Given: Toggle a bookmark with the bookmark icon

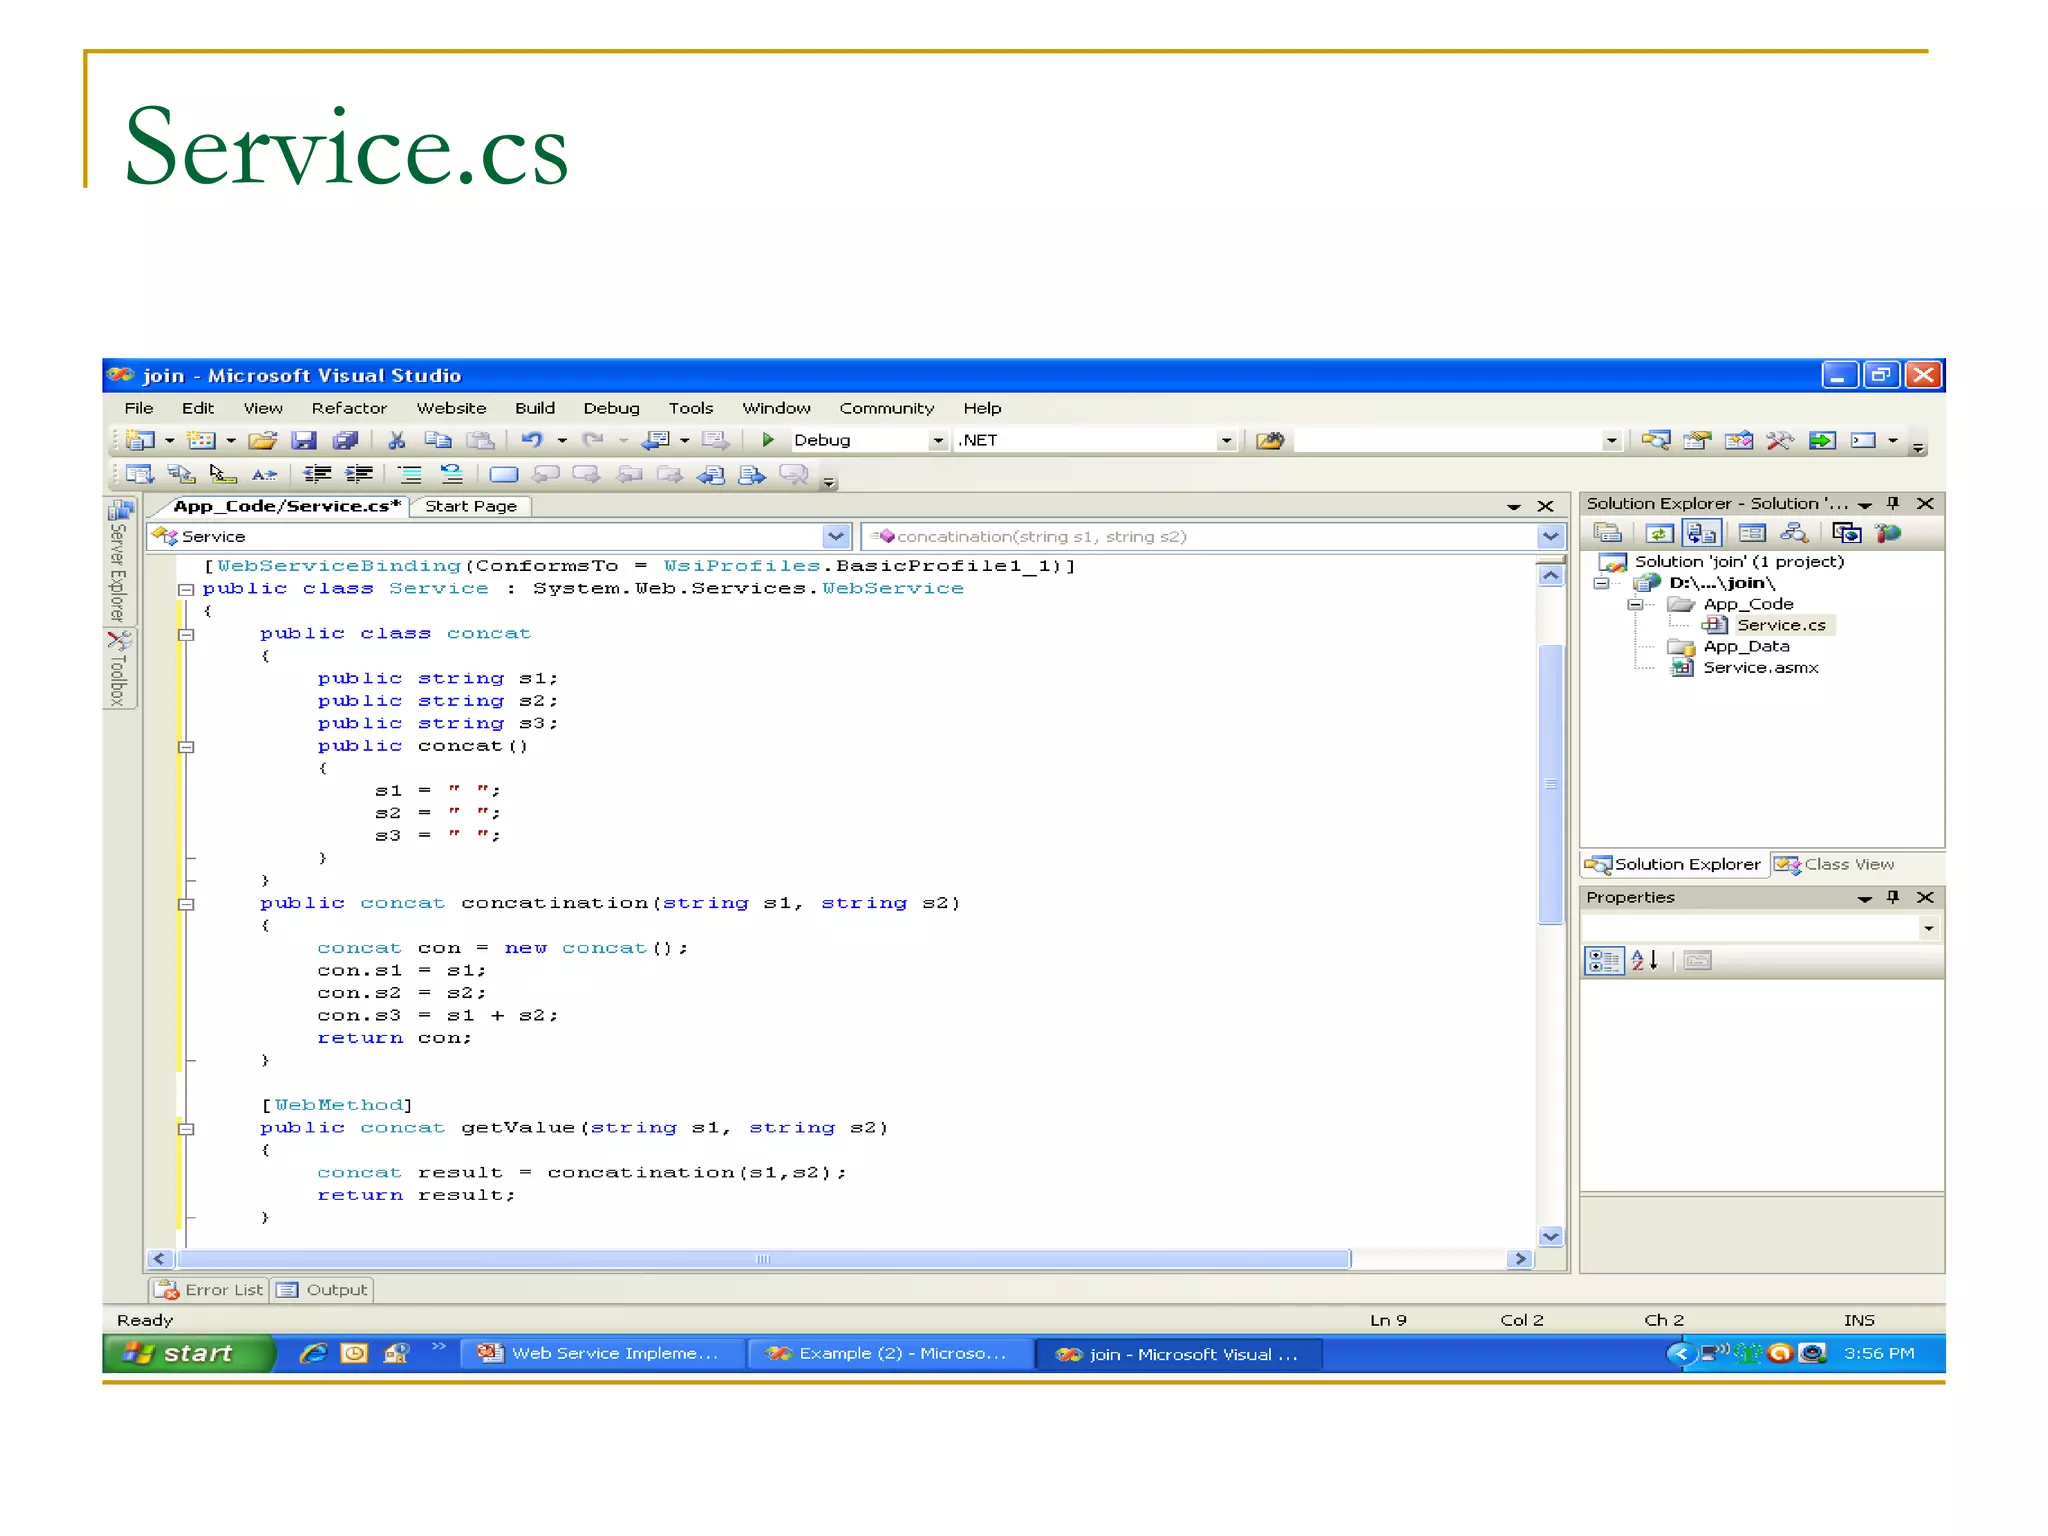Looking at the screenshot, I should pyautogui.click(x=503, y=474).
